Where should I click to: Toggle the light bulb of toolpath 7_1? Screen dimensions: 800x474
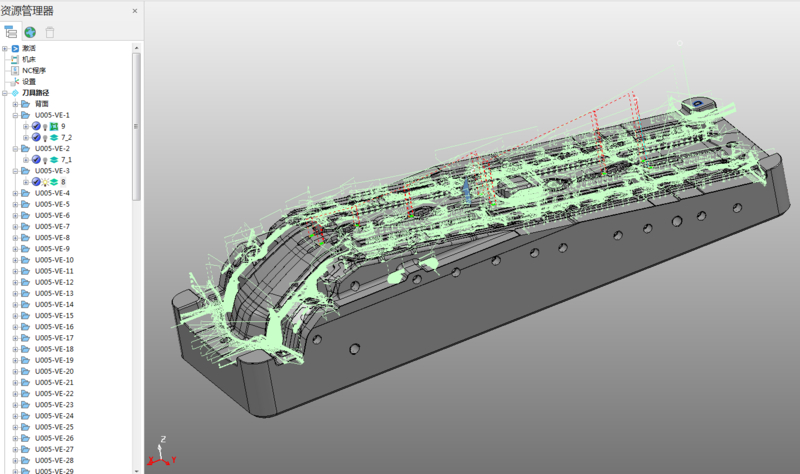point(45,159)
